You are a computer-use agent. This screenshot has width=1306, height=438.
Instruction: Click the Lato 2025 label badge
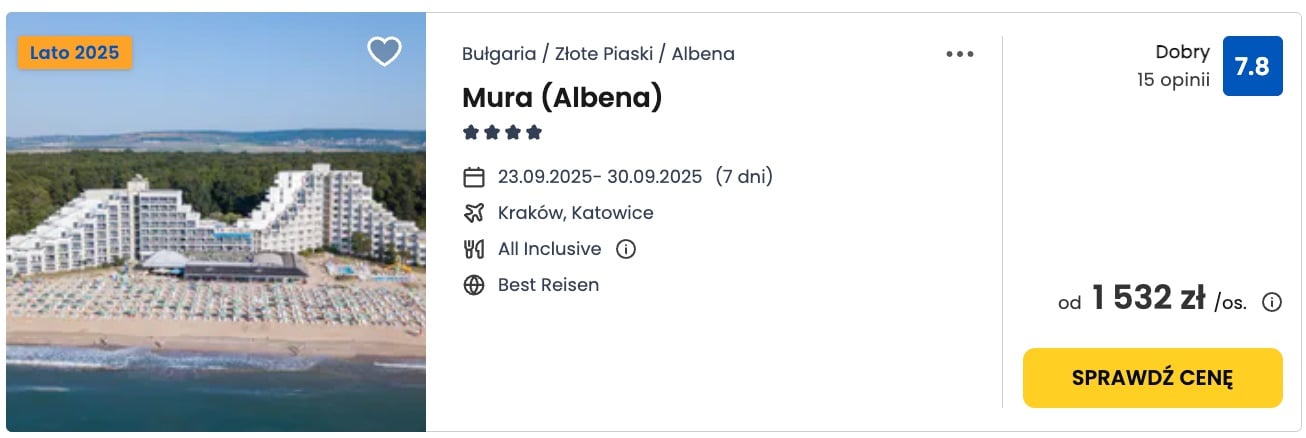click(75, 53)
